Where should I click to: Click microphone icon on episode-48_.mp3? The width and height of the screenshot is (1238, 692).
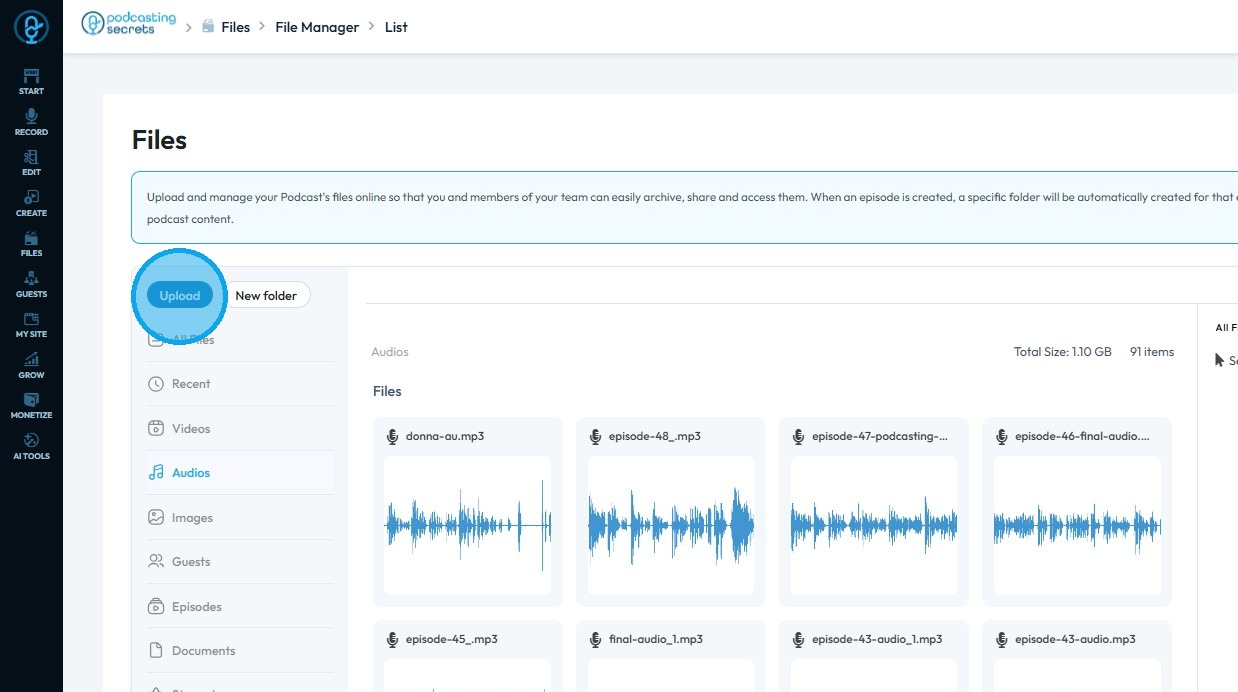(595, 437)
